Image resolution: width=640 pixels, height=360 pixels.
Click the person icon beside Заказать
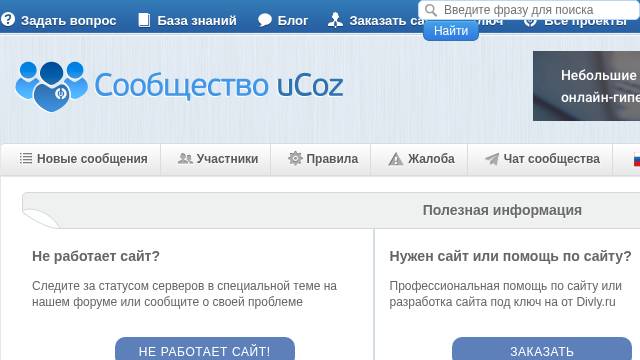point(335,20)
